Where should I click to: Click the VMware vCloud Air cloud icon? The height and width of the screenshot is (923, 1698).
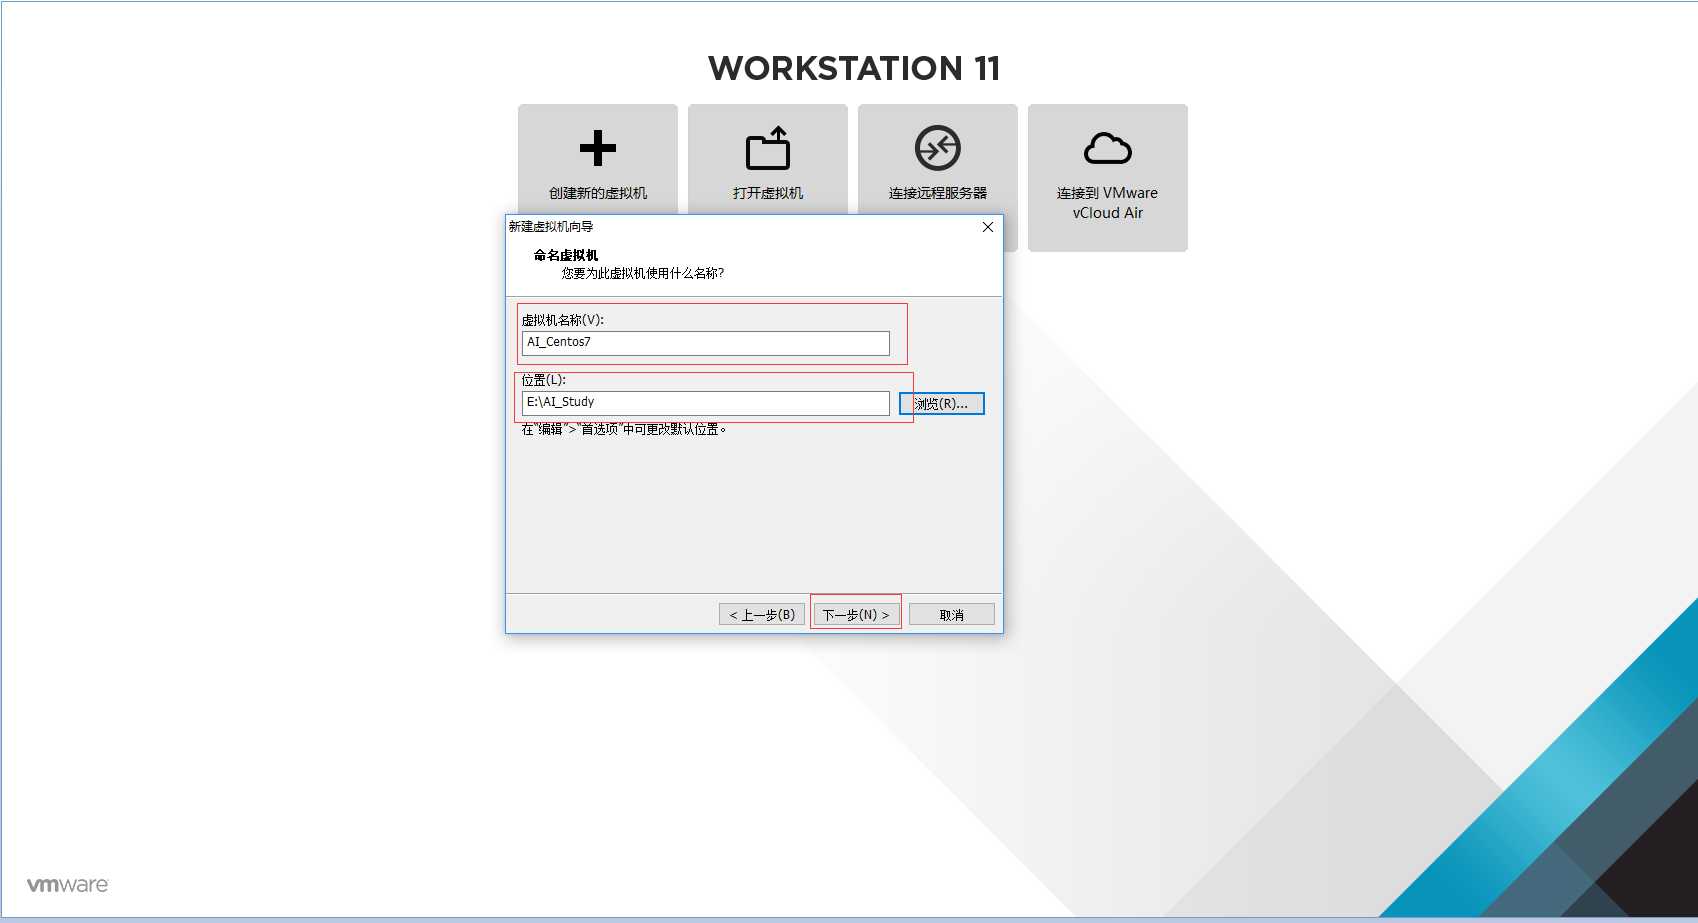coord(1108,148)
